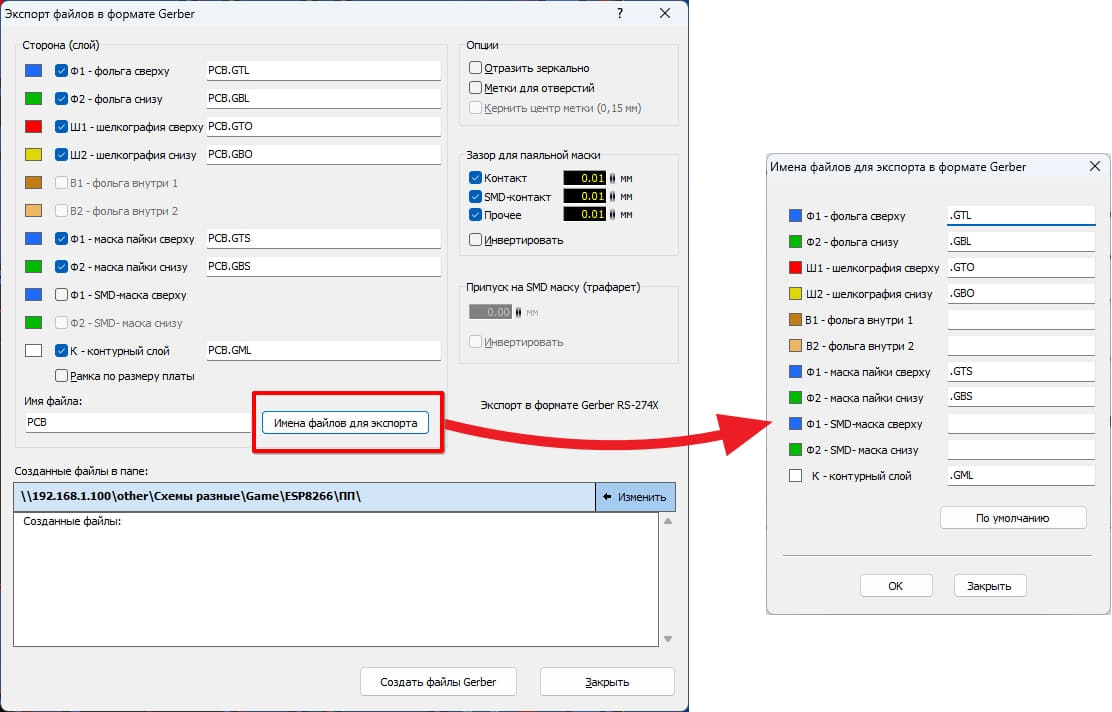The image size is (1112, 712).
Task: Click По умолчанию to reset extensions
Action: pyautogui.click(x=1013, y=518)
